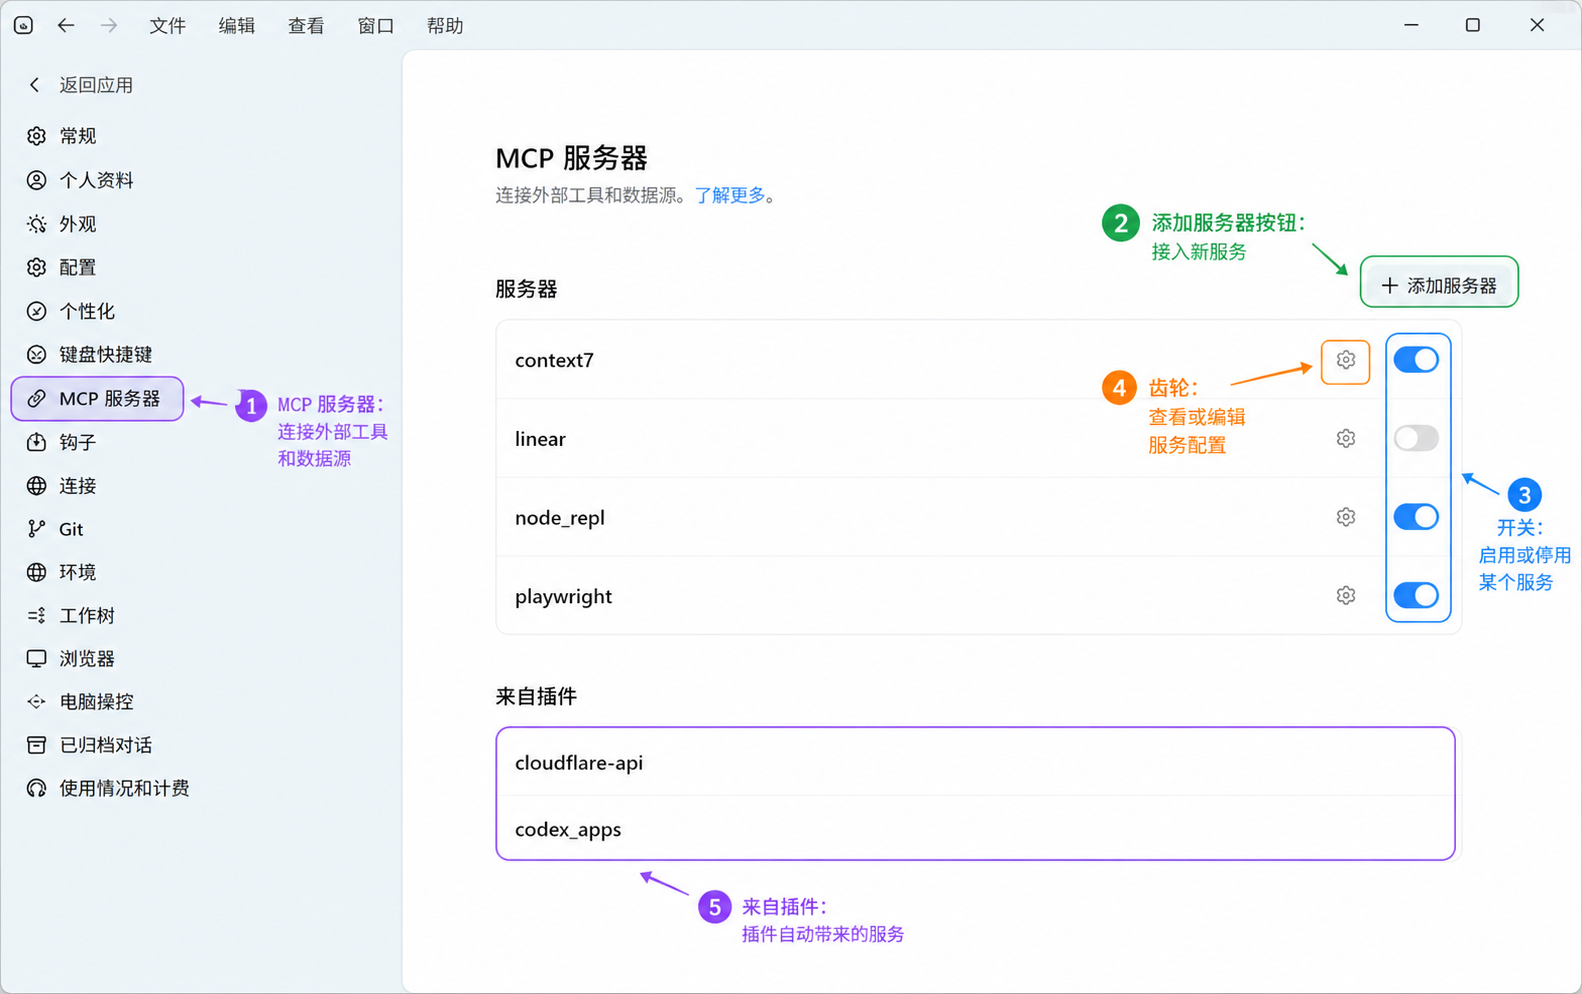
Task: Click the 连接 globe icon
Action: coord(36,486)
